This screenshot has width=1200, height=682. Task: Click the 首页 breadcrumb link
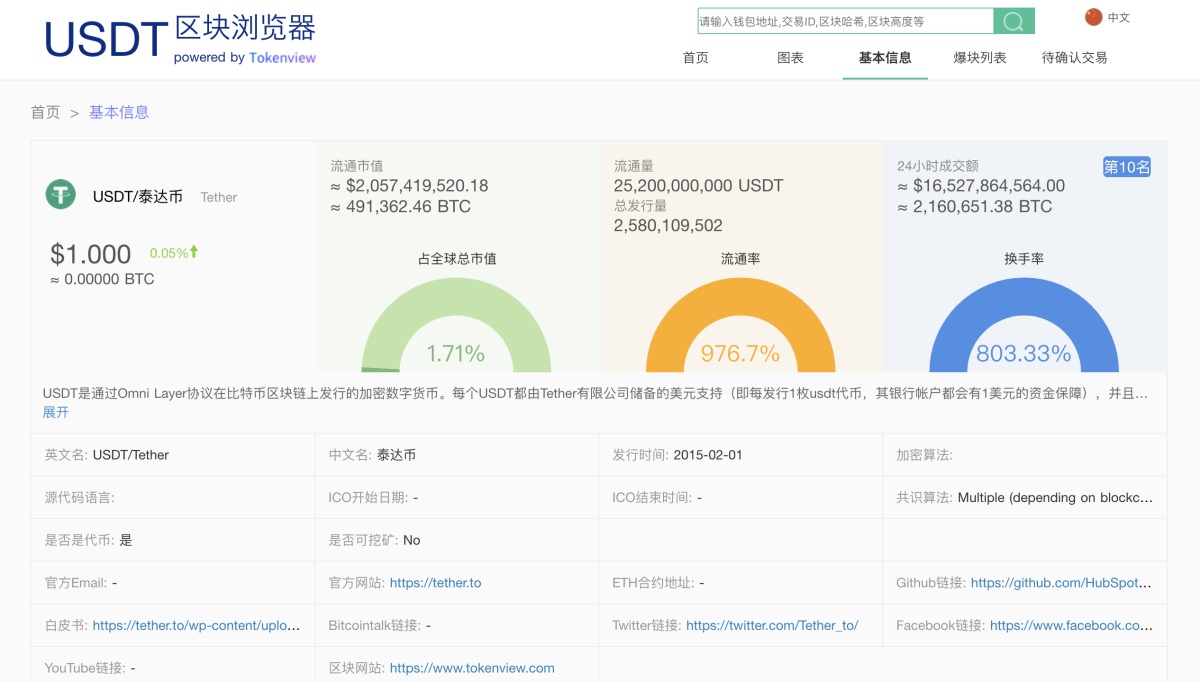[45, 112]
